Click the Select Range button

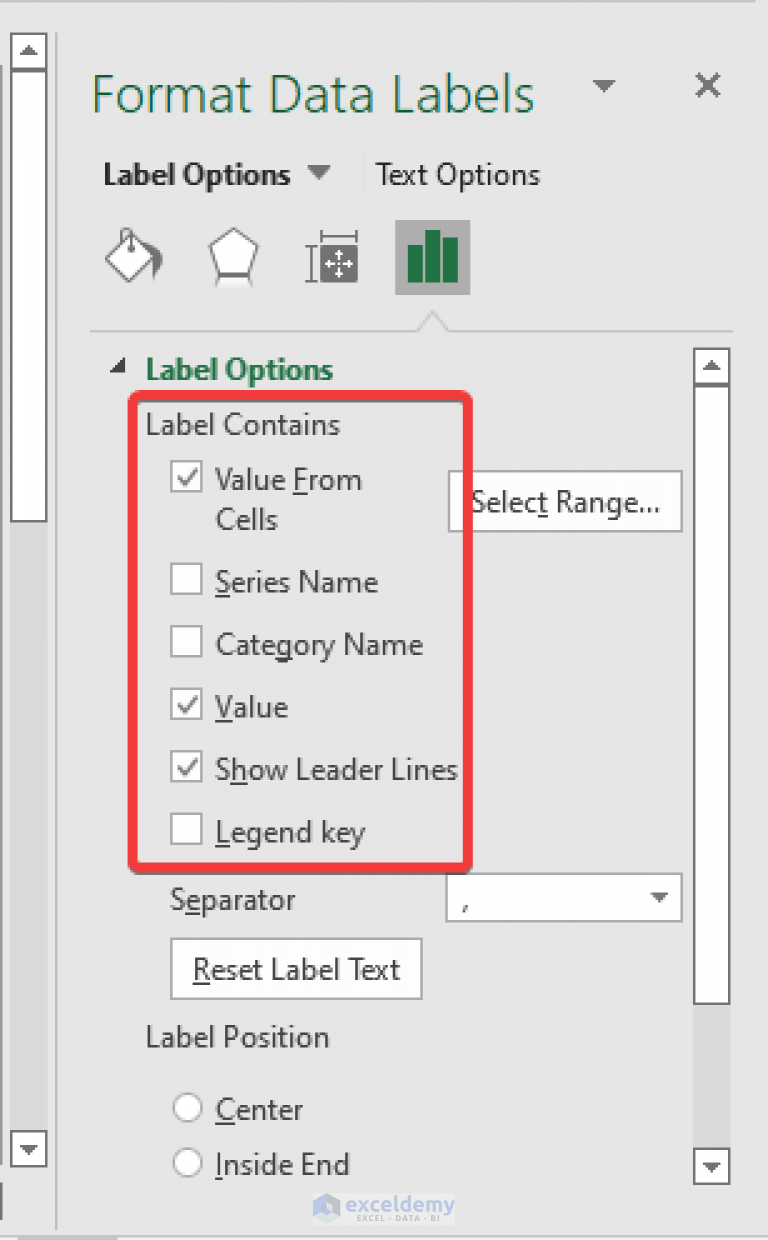point(564,501)
